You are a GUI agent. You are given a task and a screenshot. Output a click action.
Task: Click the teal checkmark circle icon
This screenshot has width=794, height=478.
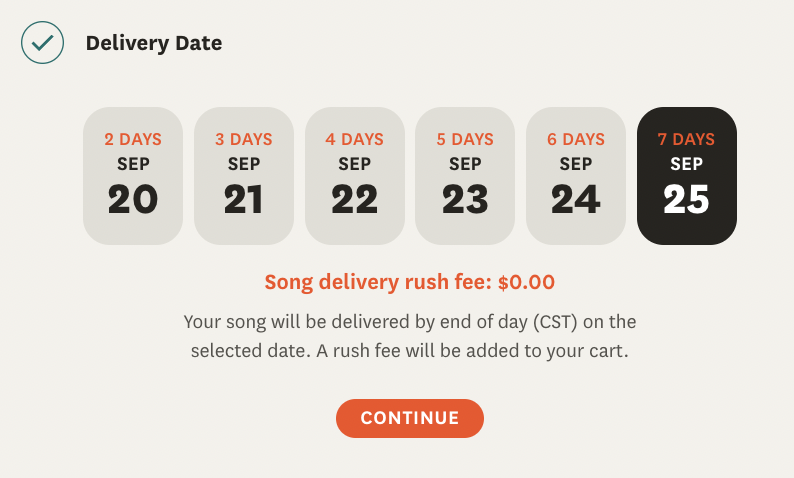click(43, 43)
